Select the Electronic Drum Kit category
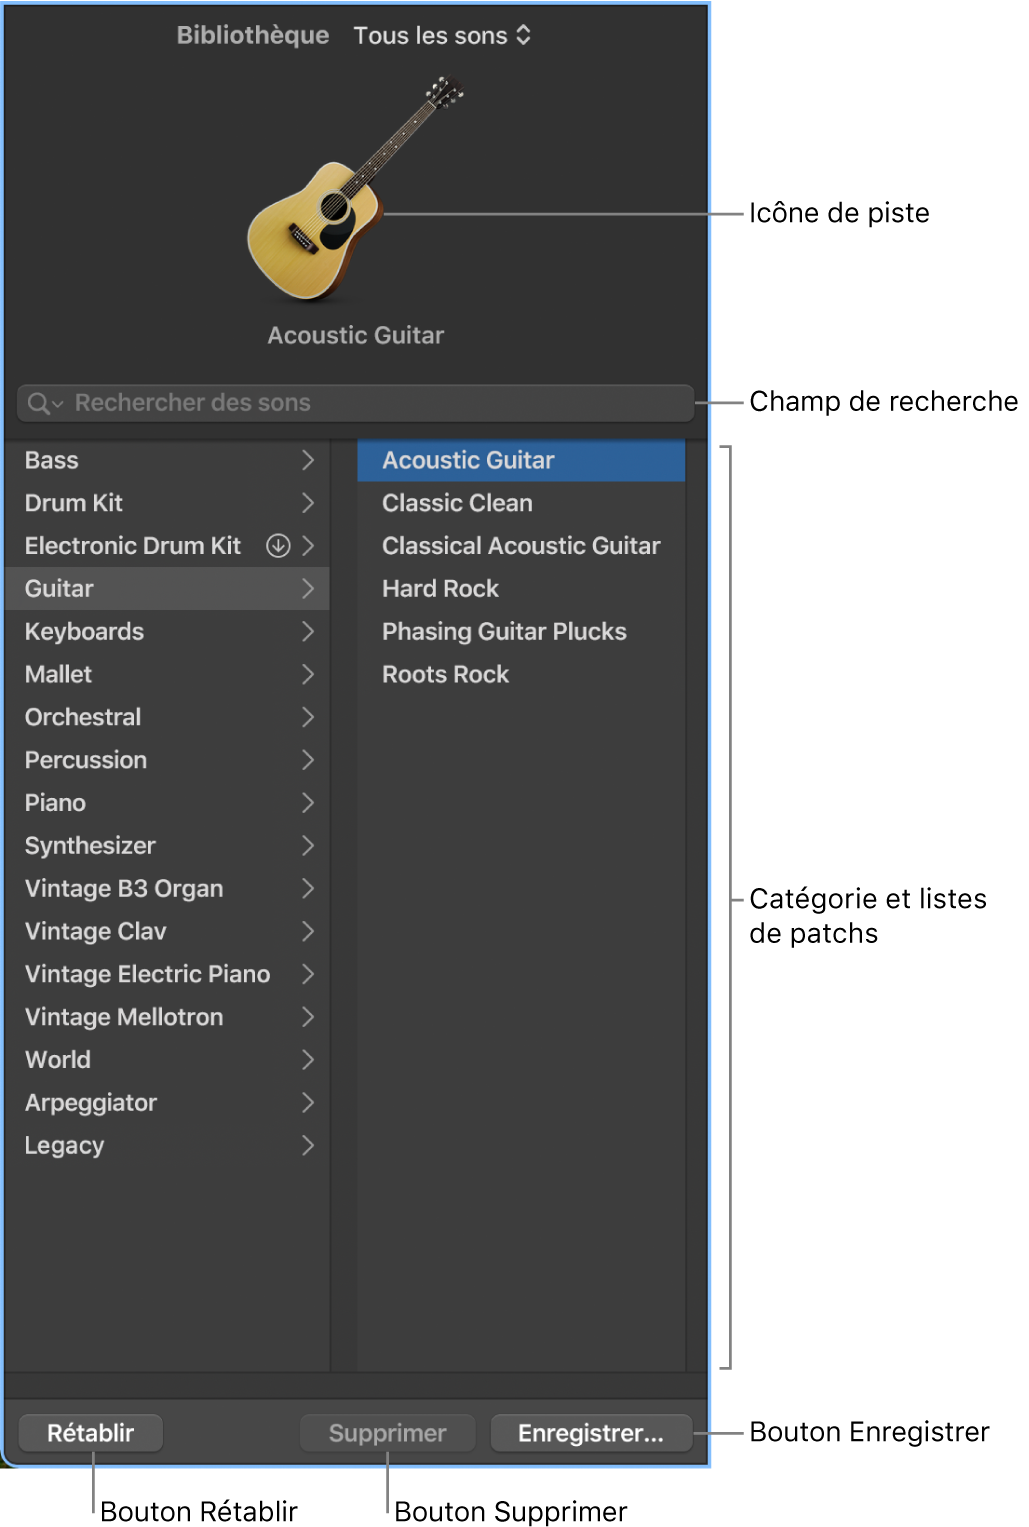The image size is (1029, 1527). click(x=167, y=546)
